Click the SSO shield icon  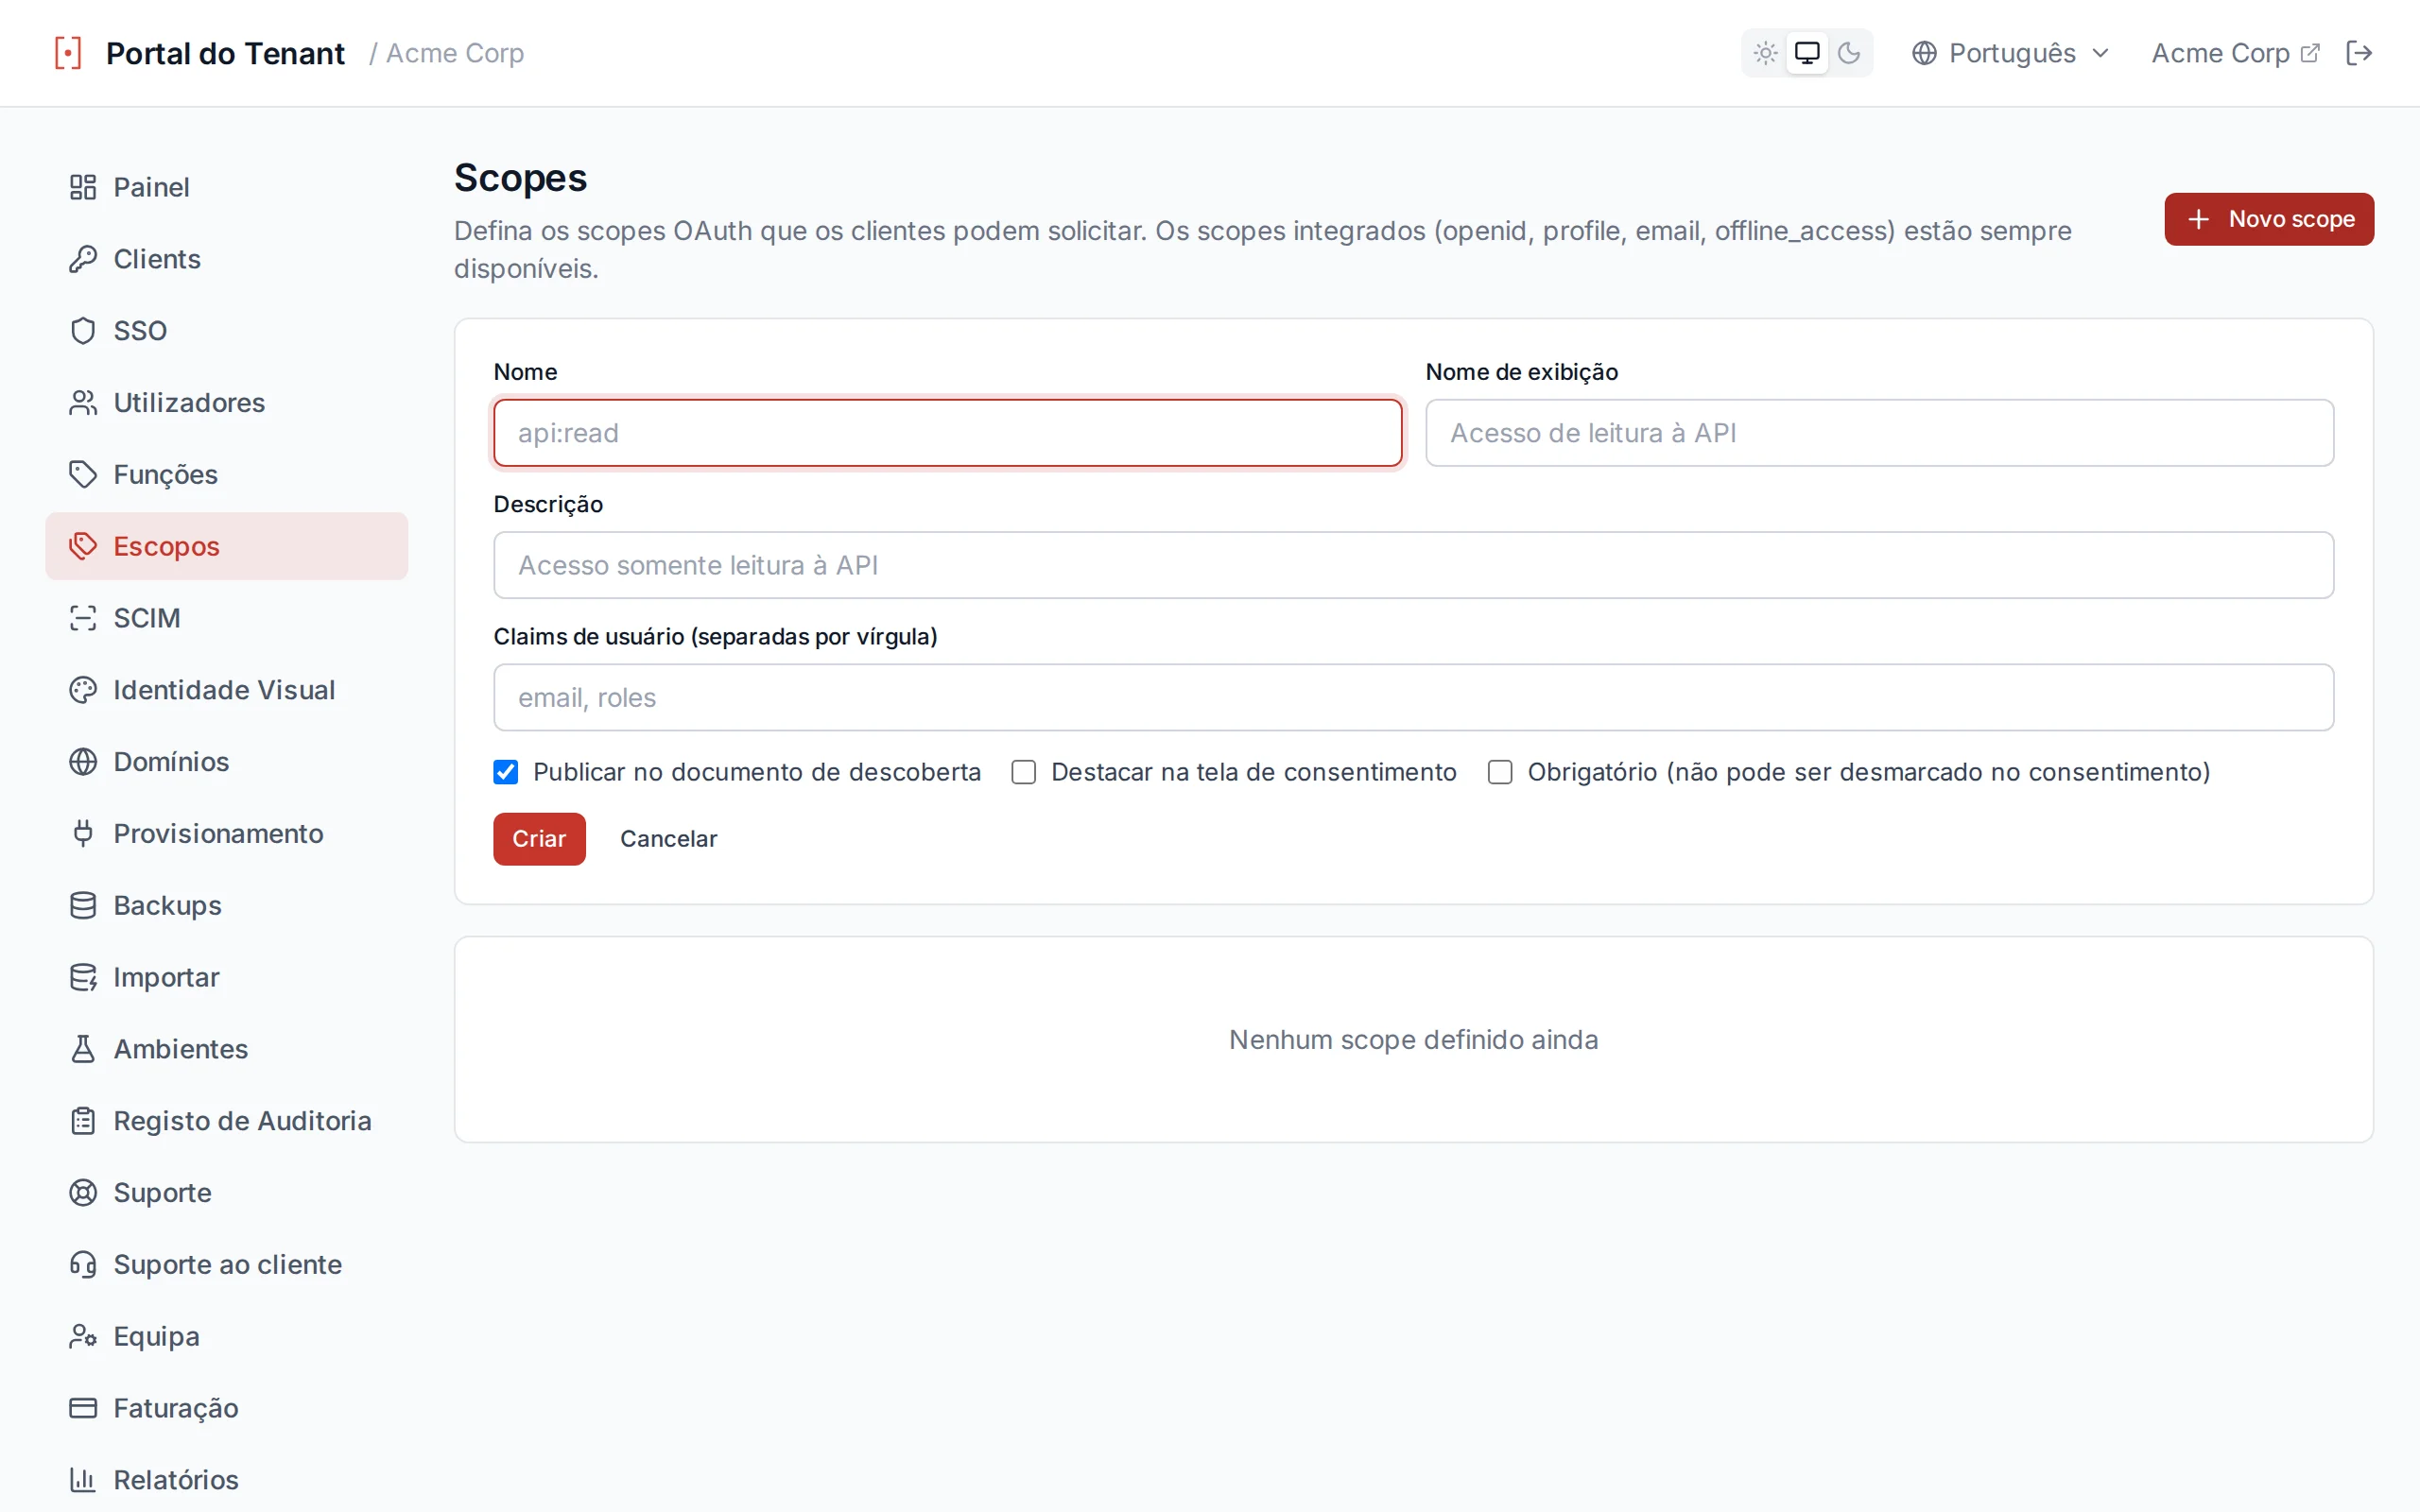(x=83, y=331)
